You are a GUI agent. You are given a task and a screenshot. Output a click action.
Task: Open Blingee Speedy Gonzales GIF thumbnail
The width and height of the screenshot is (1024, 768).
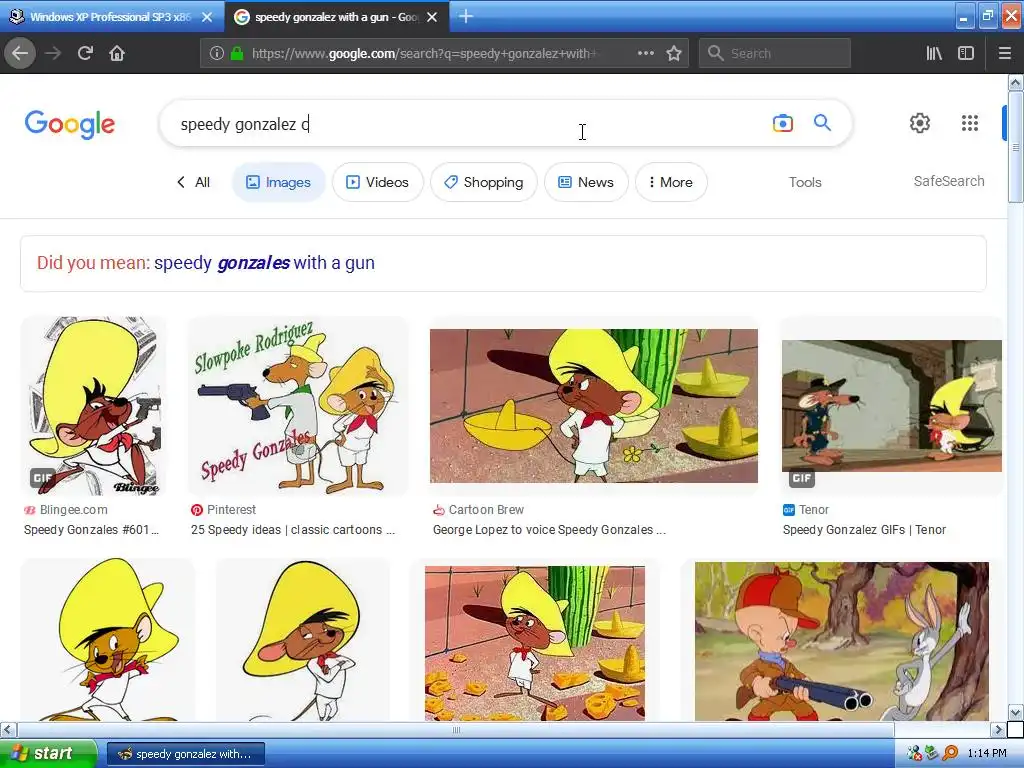[93, 406]
